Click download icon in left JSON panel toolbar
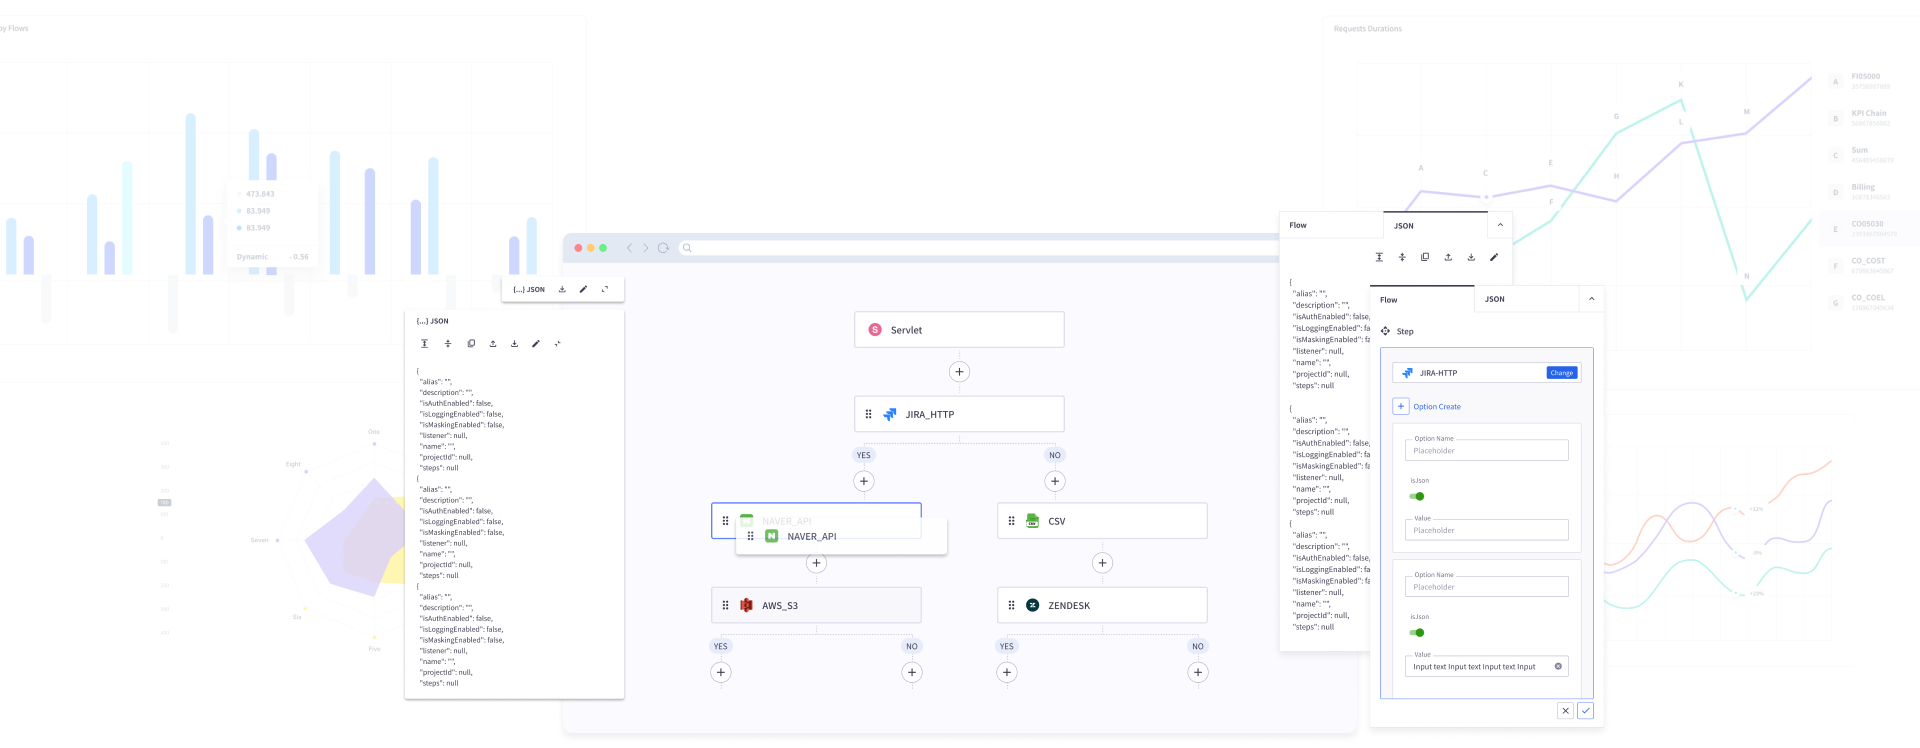This screenshot has height=748, width=1920. click(x=515, y=344)
